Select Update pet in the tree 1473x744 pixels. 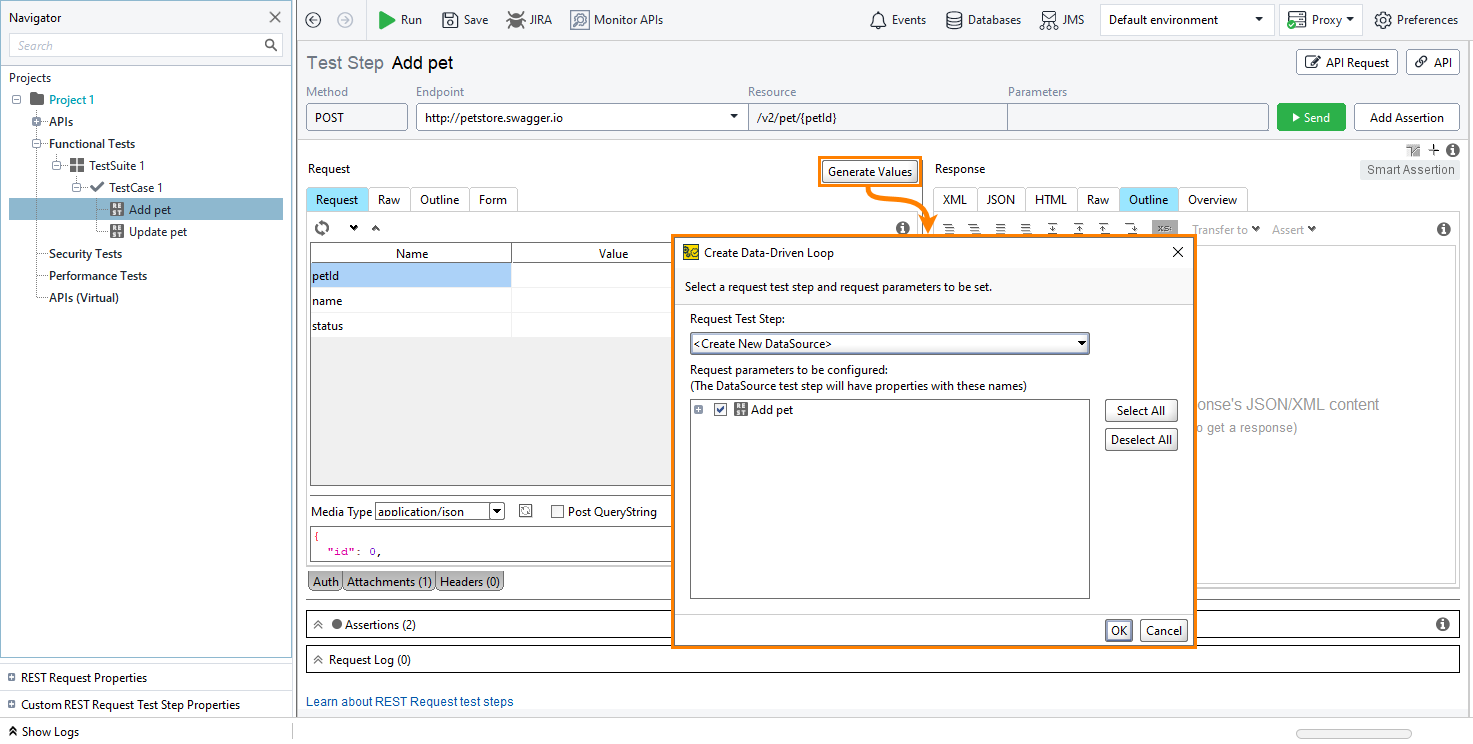click(158, 231)
